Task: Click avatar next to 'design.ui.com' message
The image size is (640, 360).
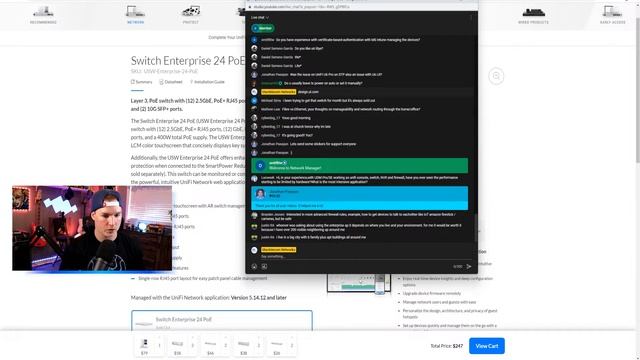Action: 254,92
